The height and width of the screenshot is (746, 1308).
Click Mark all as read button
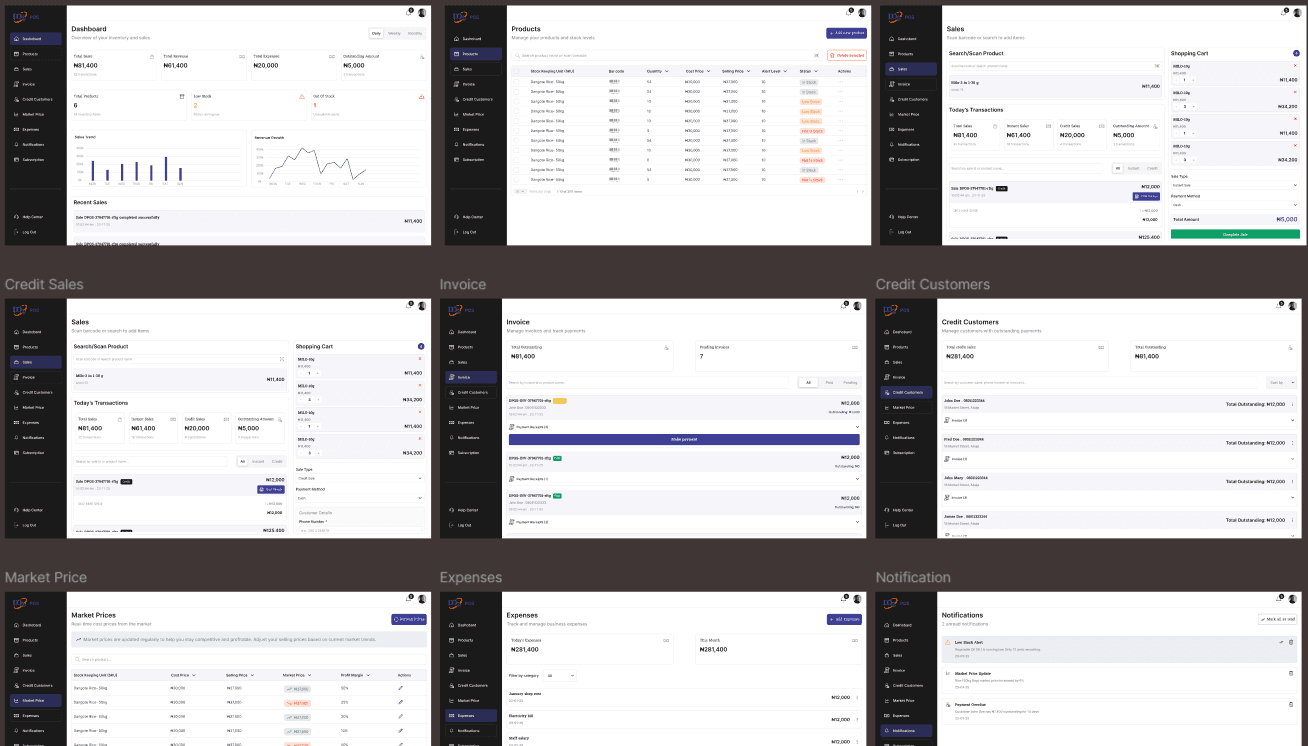(1277, 619)
